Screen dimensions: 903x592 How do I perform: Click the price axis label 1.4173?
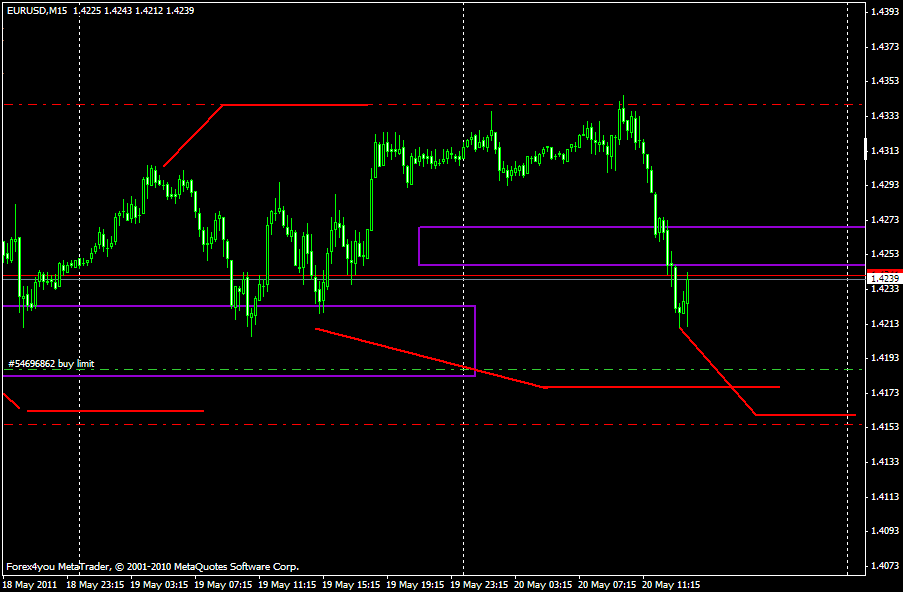(885, 393)
